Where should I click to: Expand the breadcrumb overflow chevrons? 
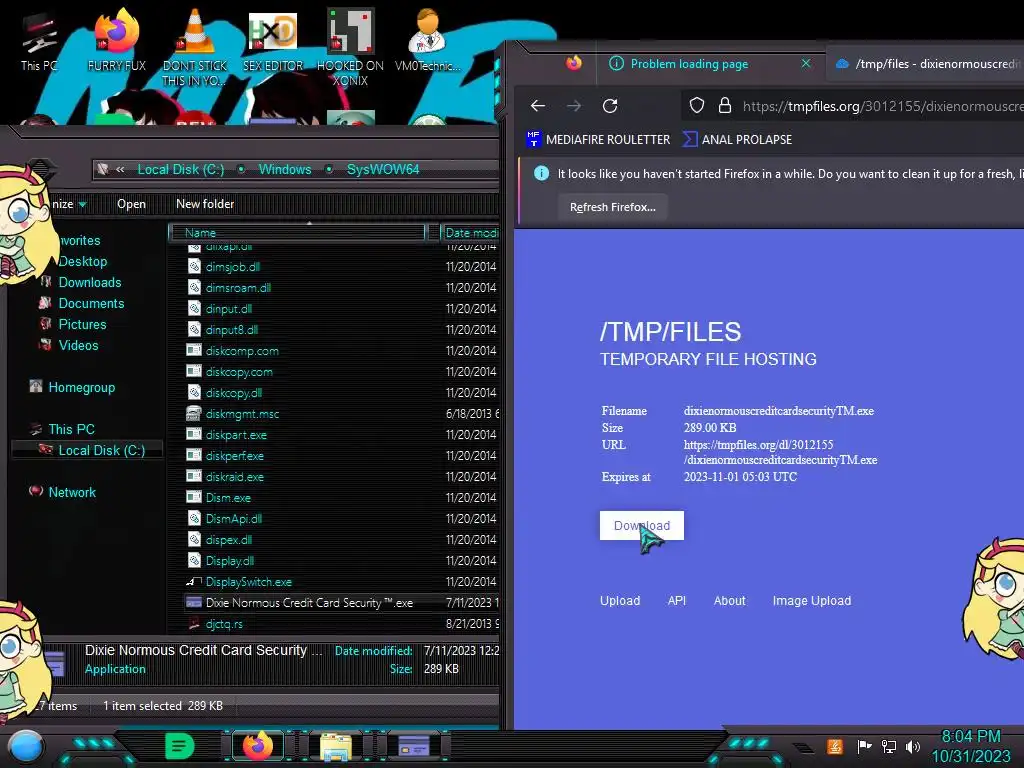120,169
